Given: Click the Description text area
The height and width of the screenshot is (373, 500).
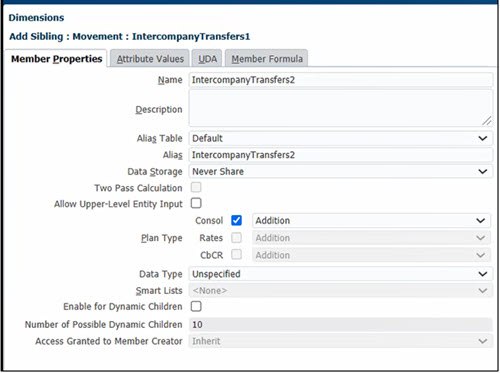Looking at the screenshot, I should click(341, 108).
